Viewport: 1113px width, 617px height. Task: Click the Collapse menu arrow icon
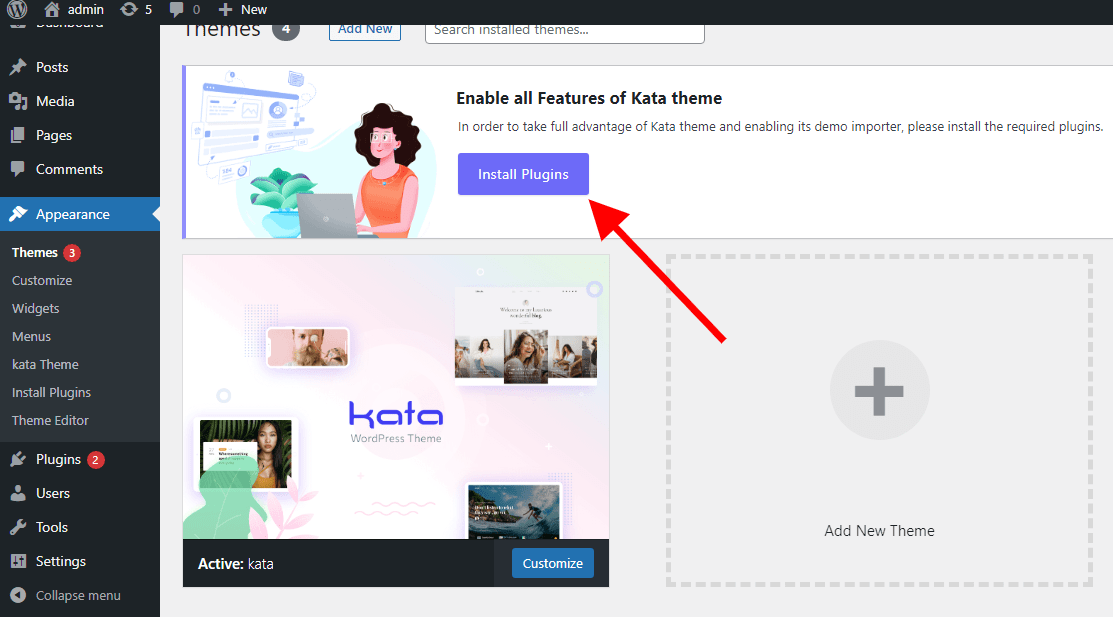[x=18, y=595]
